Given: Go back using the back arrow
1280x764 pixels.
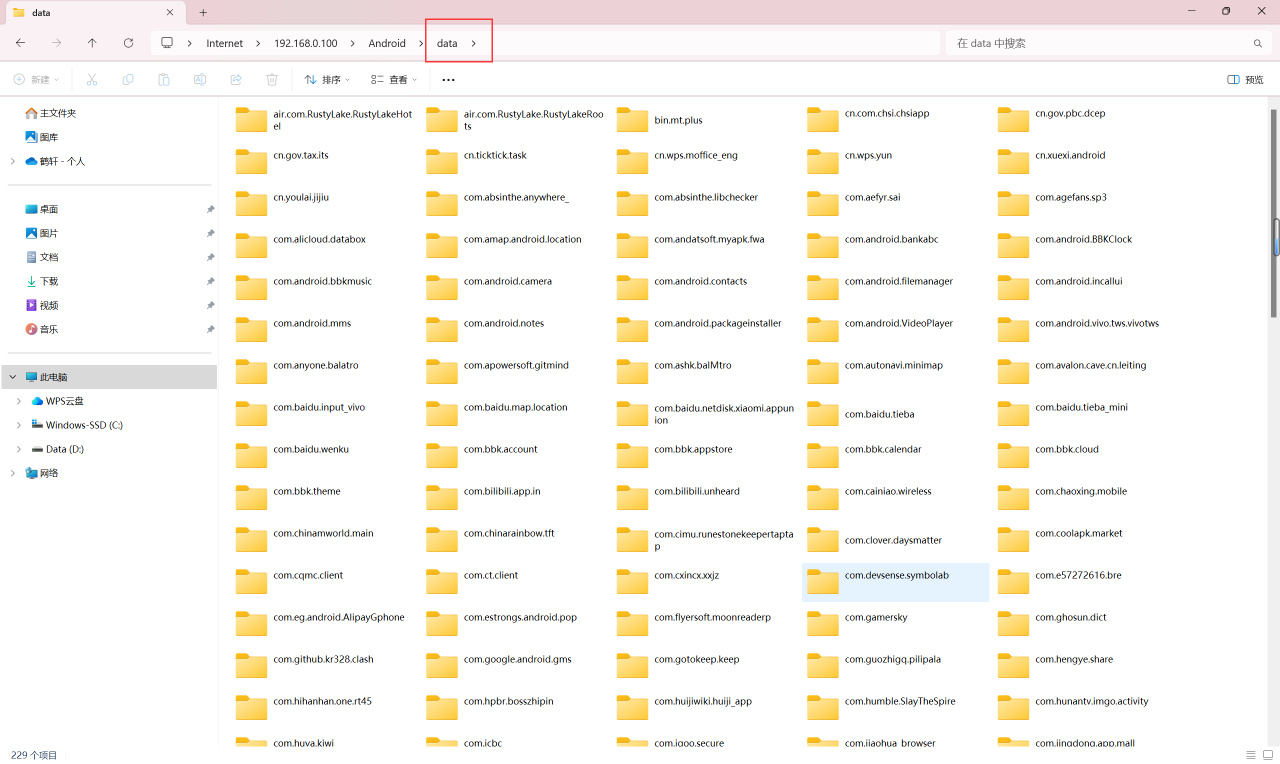Looking at the screenshot, I should coord(21,43).
